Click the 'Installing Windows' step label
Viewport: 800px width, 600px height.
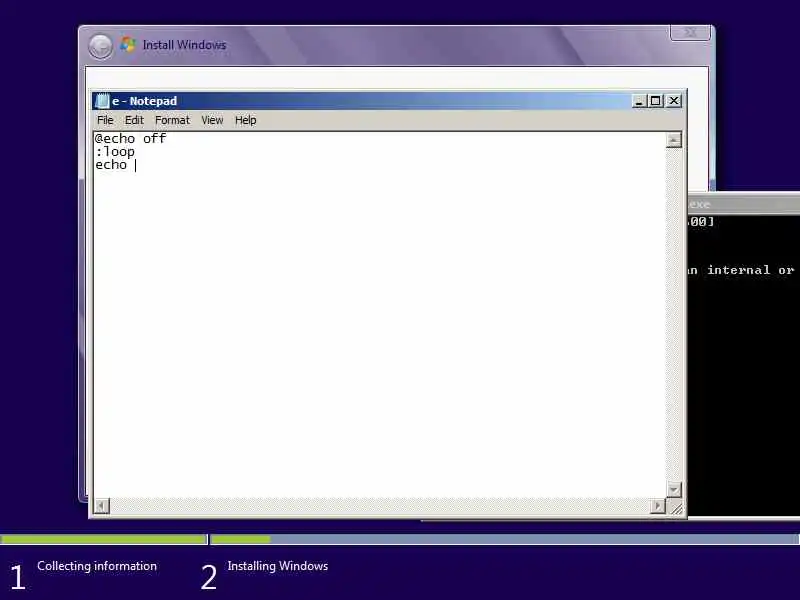point(278,566)
